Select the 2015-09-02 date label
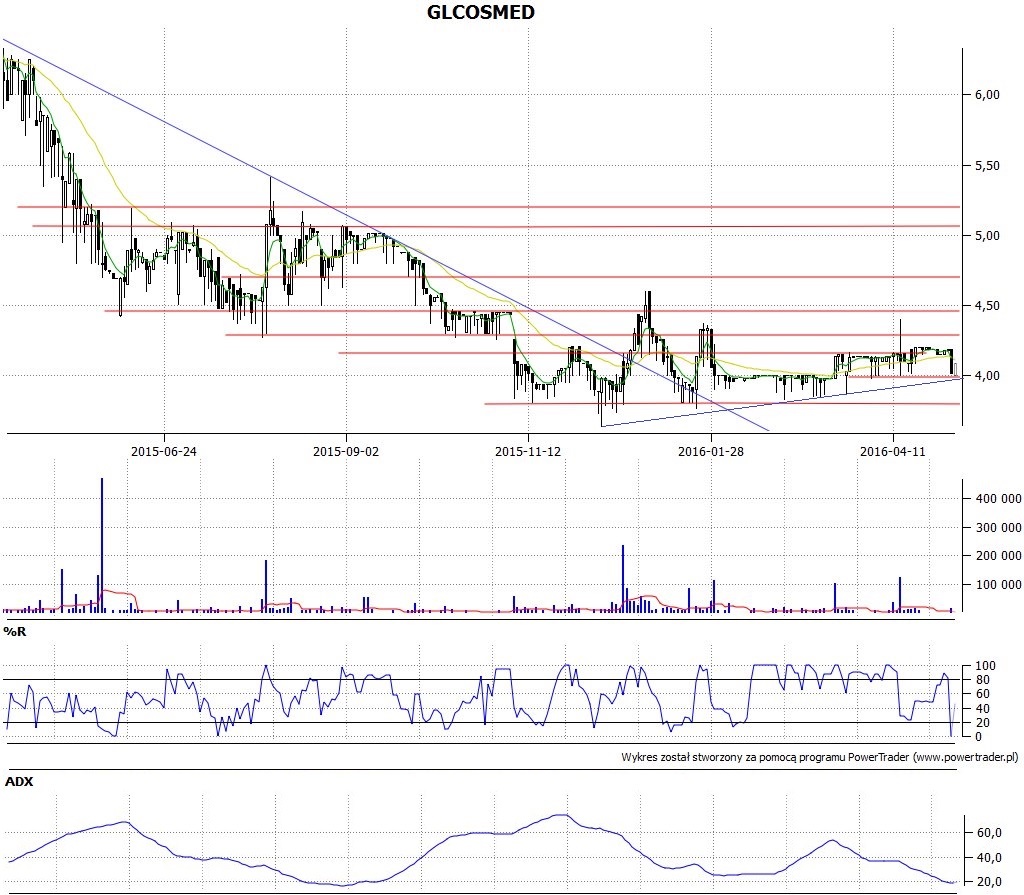Image resolution: width=1024 pixels, height=895 pixels. pyautogui.click(x=346, y=451)
